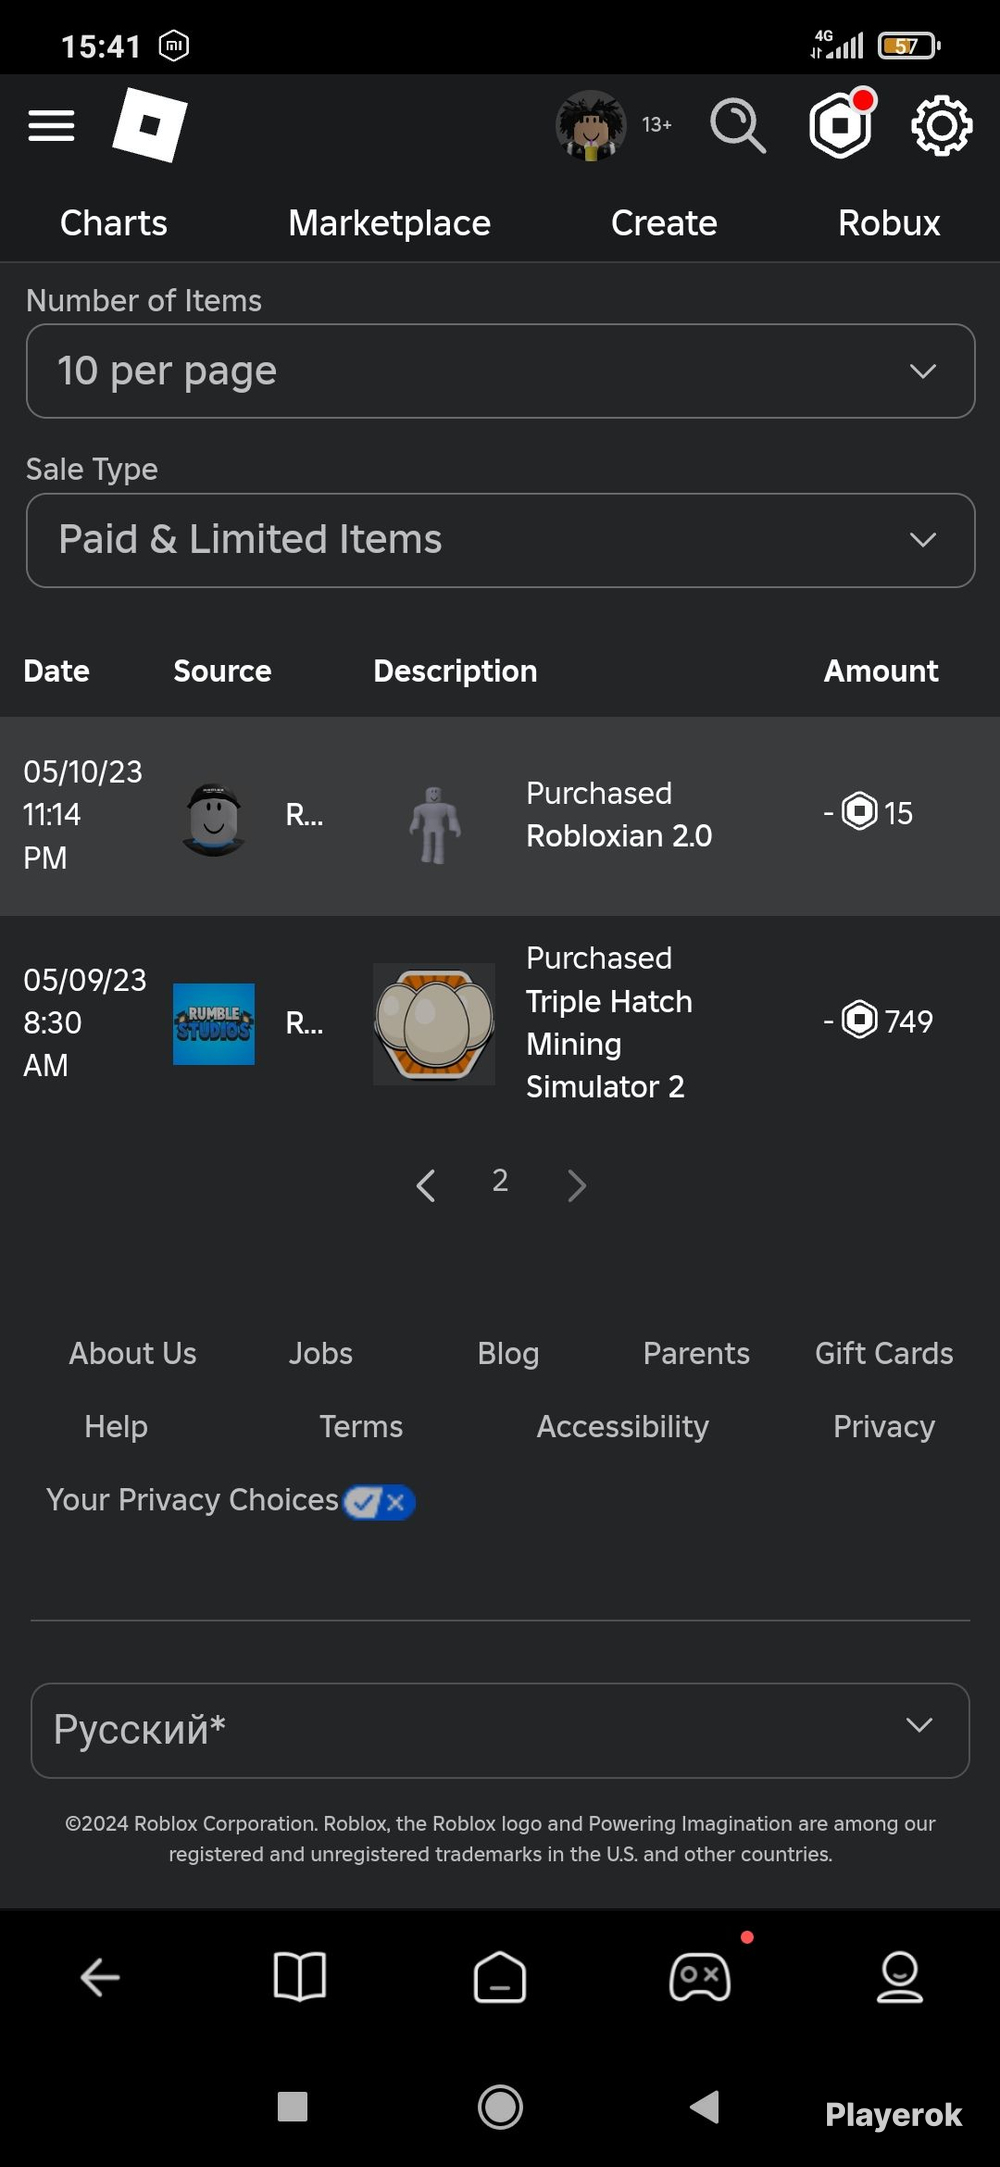1000x2167 pixels.
Task: Open the Gift Cards footer link
Action: tap(884, 1353)
